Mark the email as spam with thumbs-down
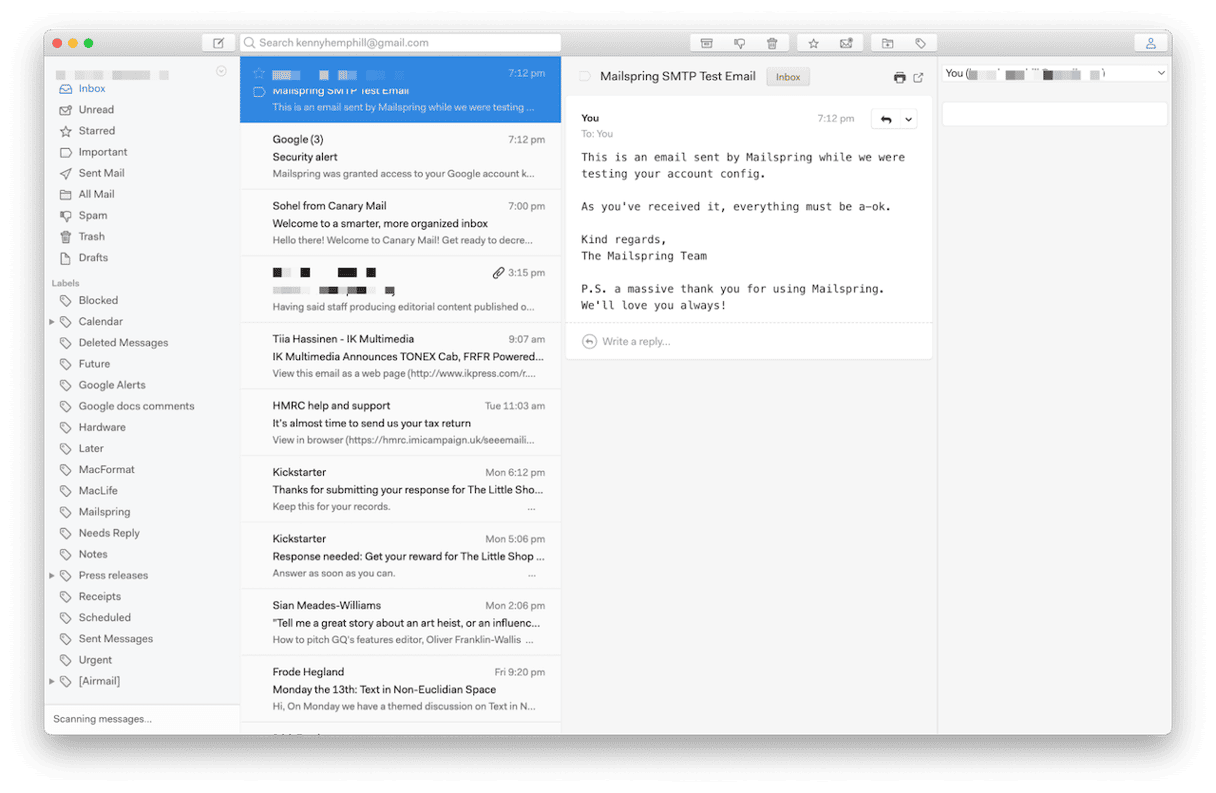 739,43
